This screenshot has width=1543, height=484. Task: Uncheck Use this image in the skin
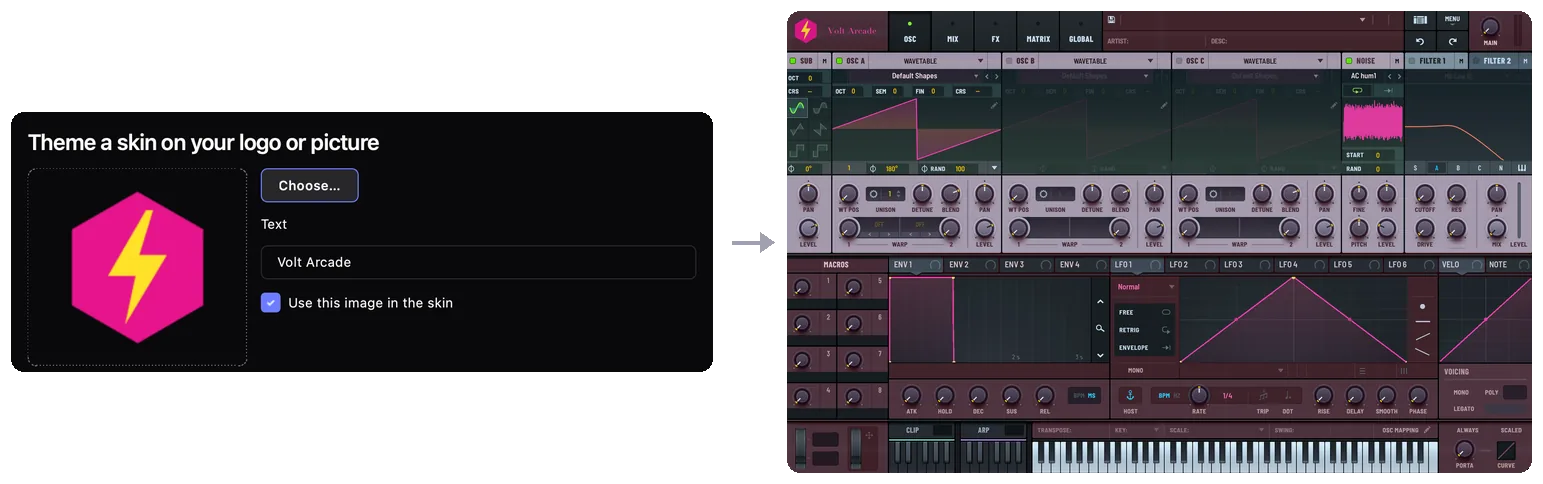tap(271, 302)
